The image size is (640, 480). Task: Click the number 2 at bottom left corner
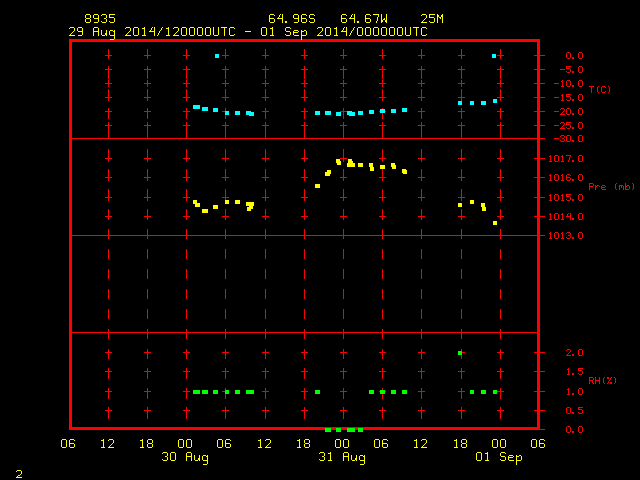click(19, 474)
